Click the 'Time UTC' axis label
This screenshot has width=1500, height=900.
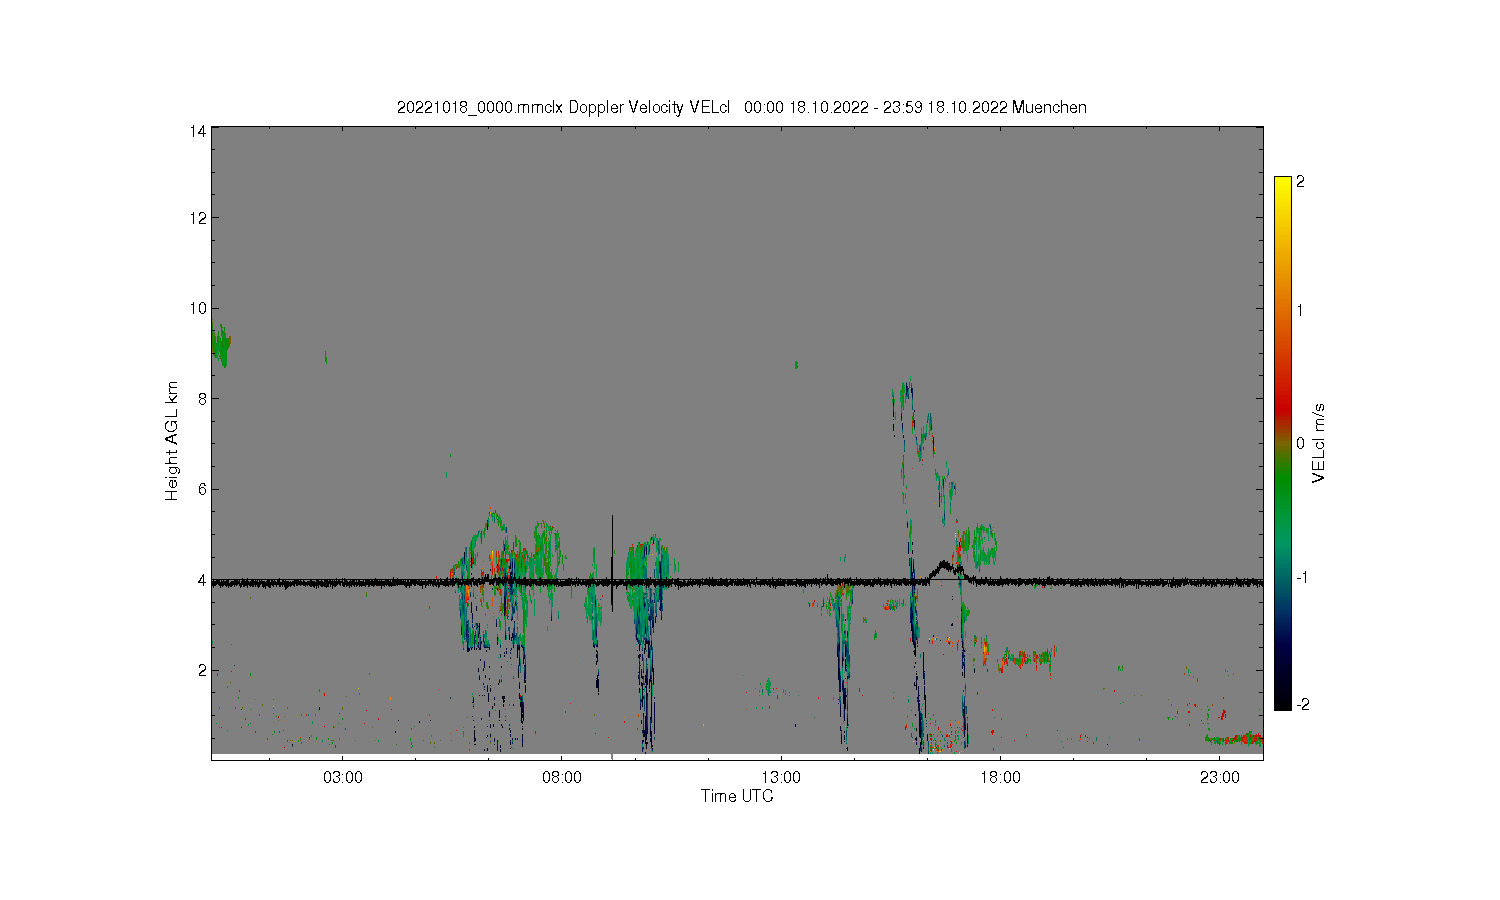coord(737,796)
